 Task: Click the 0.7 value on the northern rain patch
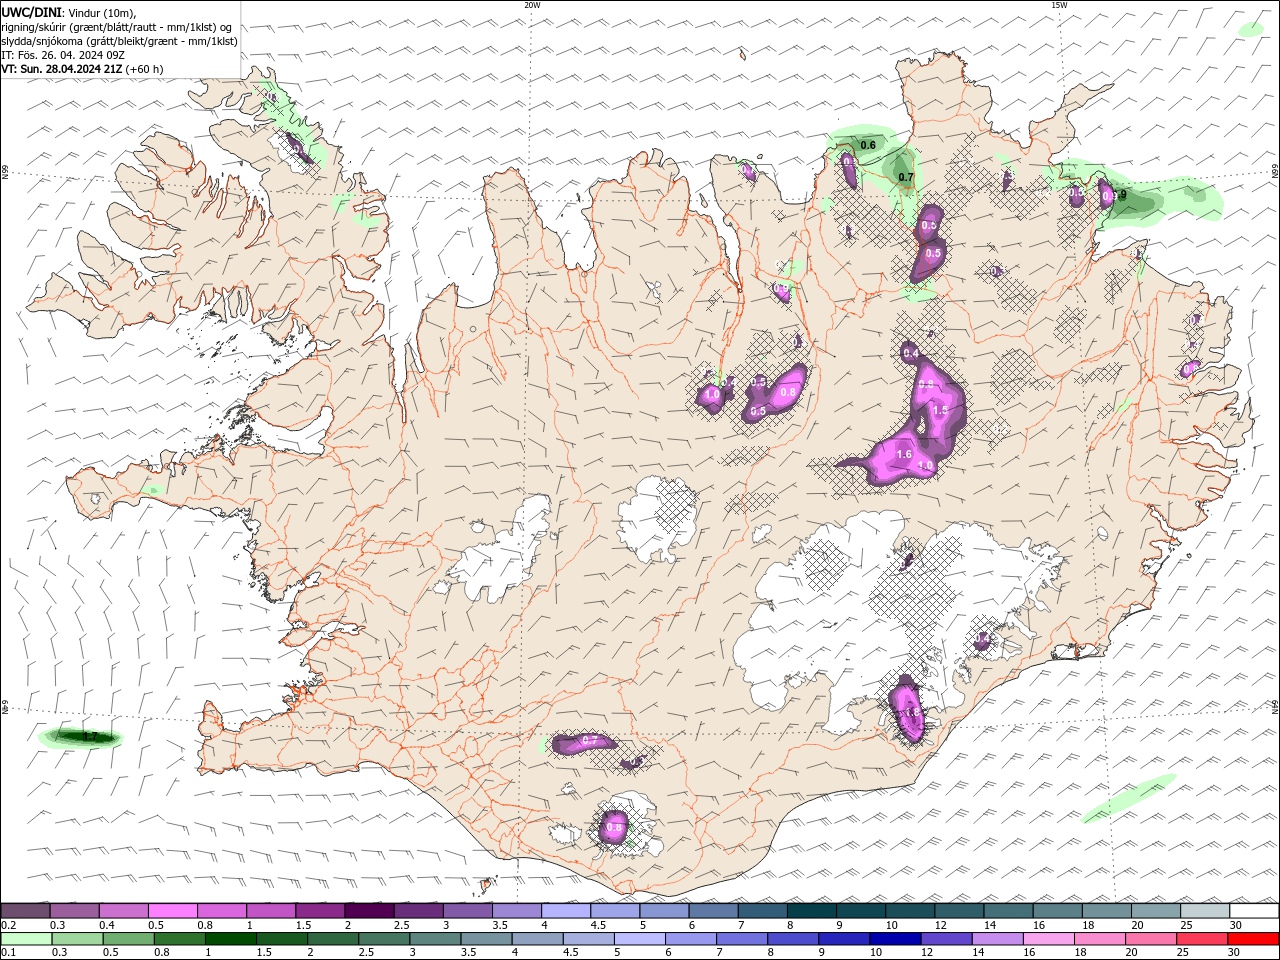pyautogui.click(x=906, y=177)
